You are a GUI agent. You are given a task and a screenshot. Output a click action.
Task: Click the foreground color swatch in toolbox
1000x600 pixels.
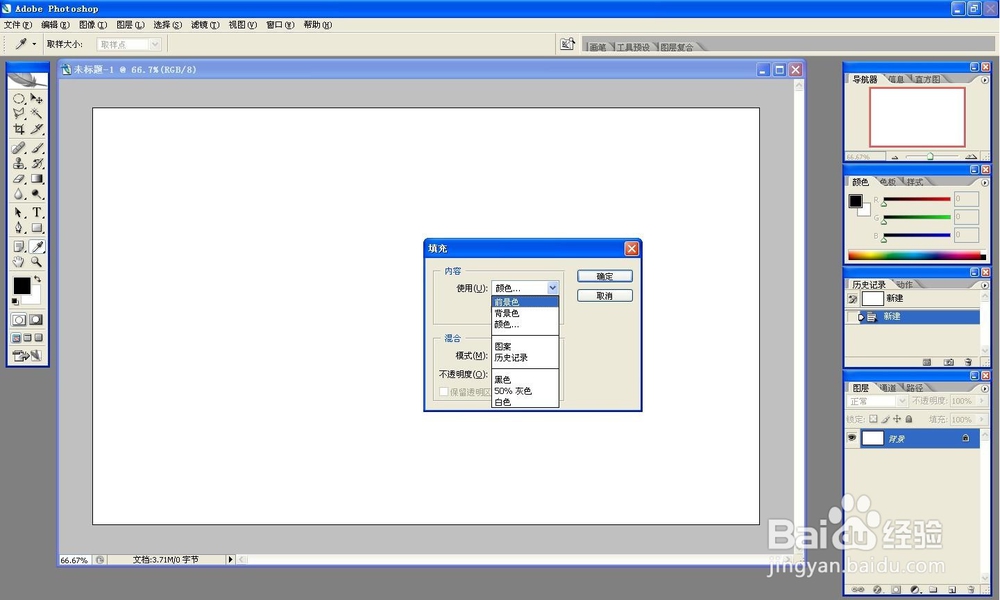[x=21, y=285]
